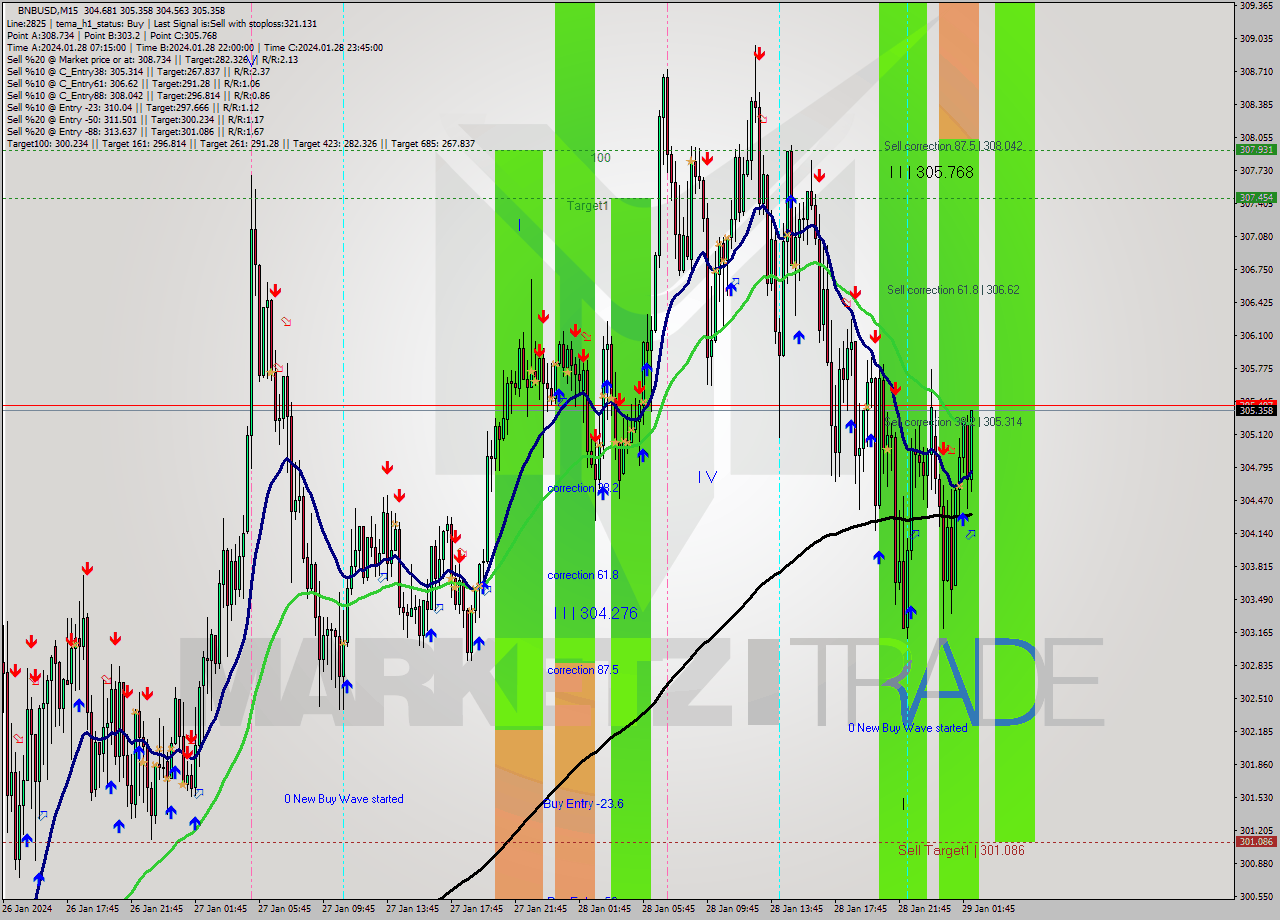Click the 'I V' wave label
1280x920 pixels.
[707, 477]
